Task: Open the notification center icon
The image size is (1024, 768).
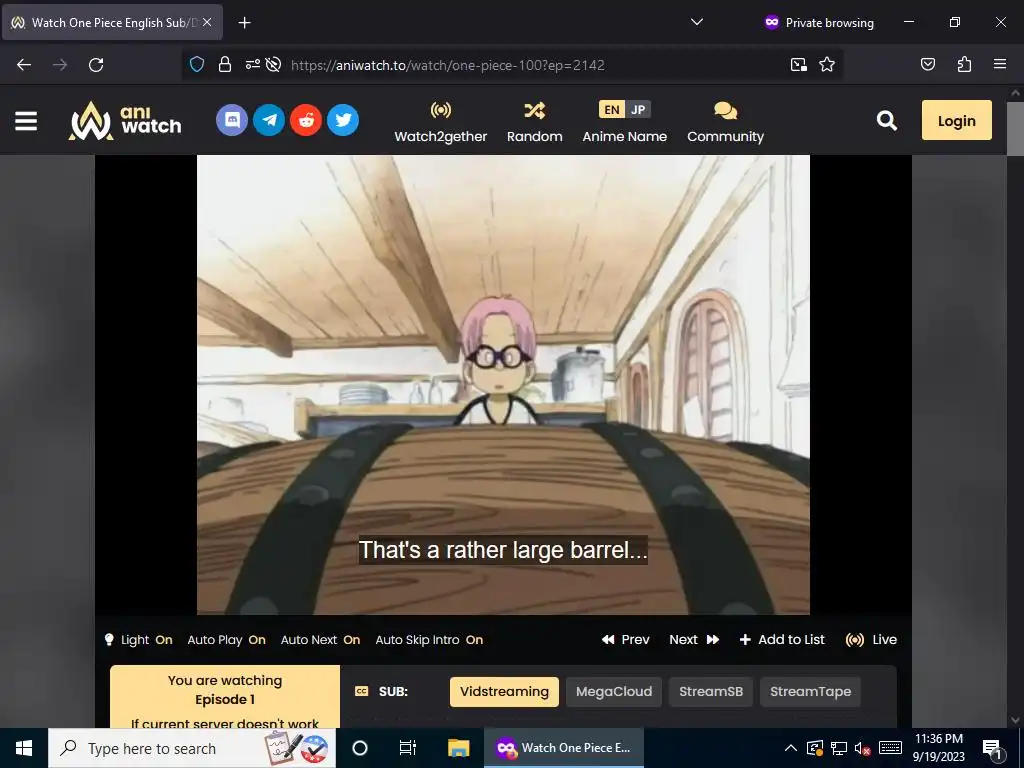Action: tap(992, 748)
